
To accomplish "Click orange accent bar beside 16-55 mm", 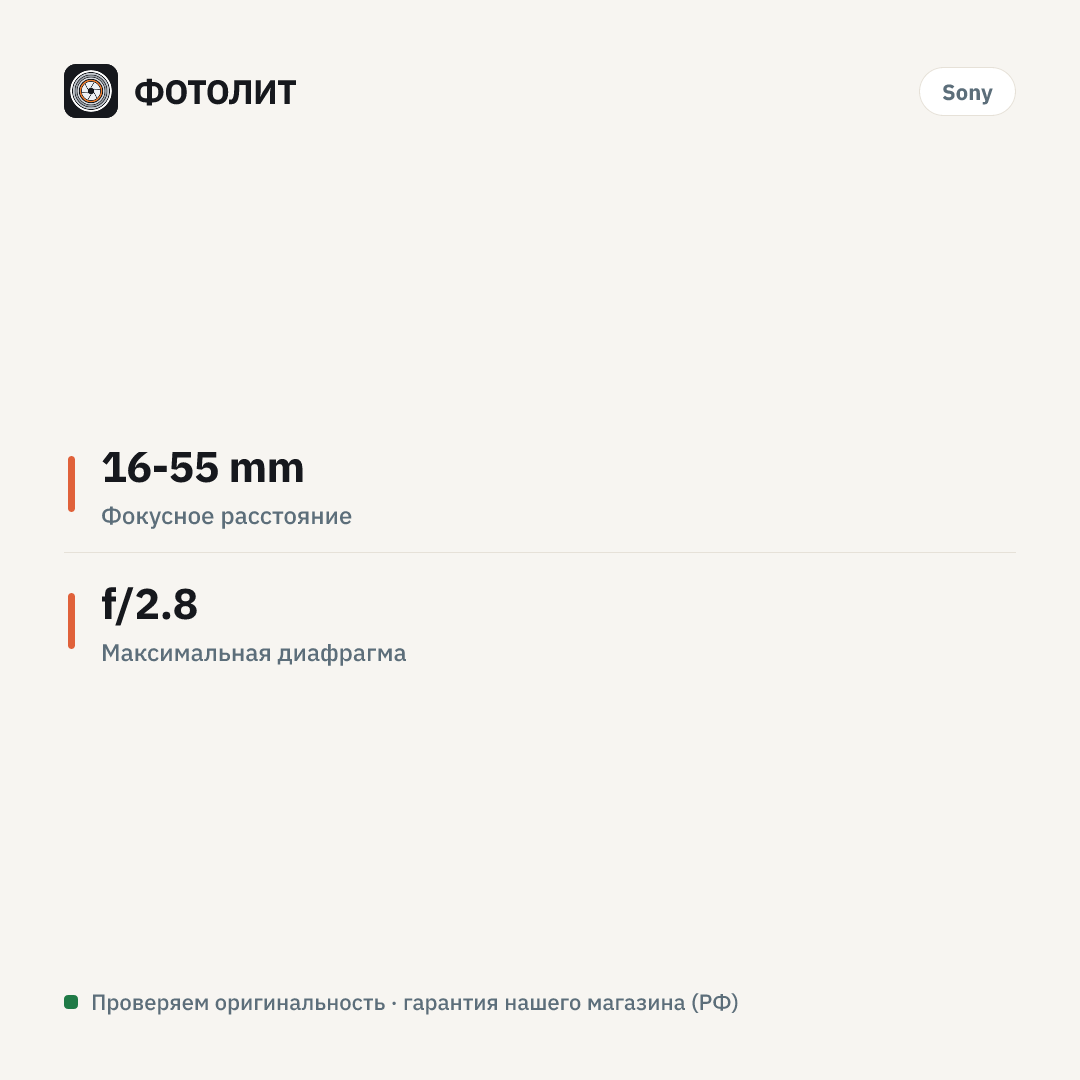I will tap(72, 484).
